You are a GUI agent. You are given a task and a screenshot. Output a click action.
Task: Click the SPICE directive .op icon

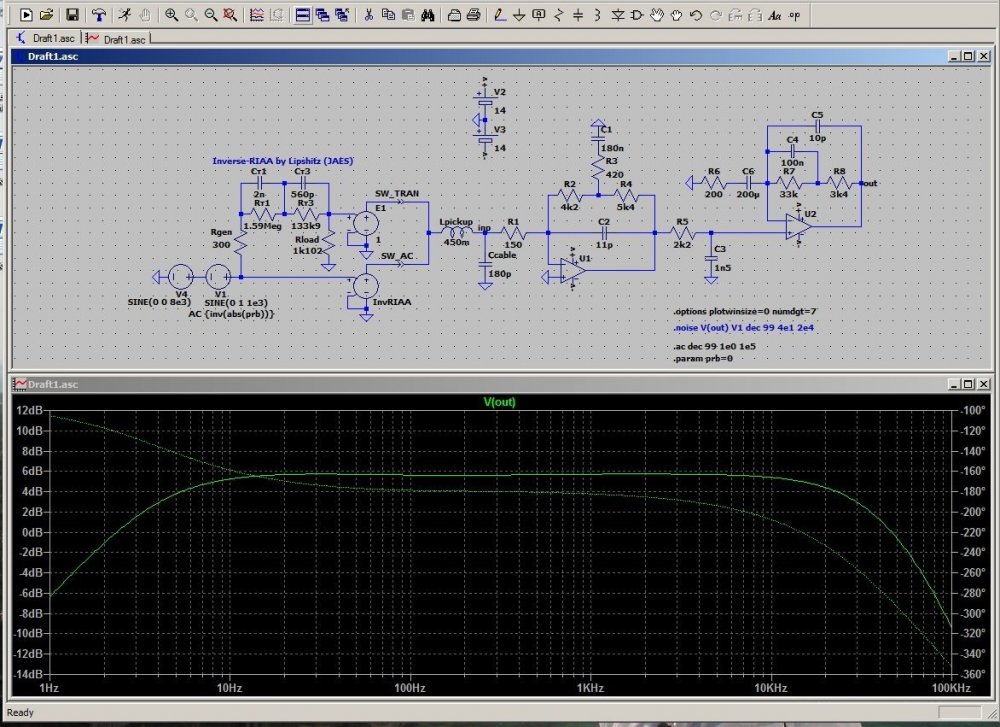(x=794, y=15)
